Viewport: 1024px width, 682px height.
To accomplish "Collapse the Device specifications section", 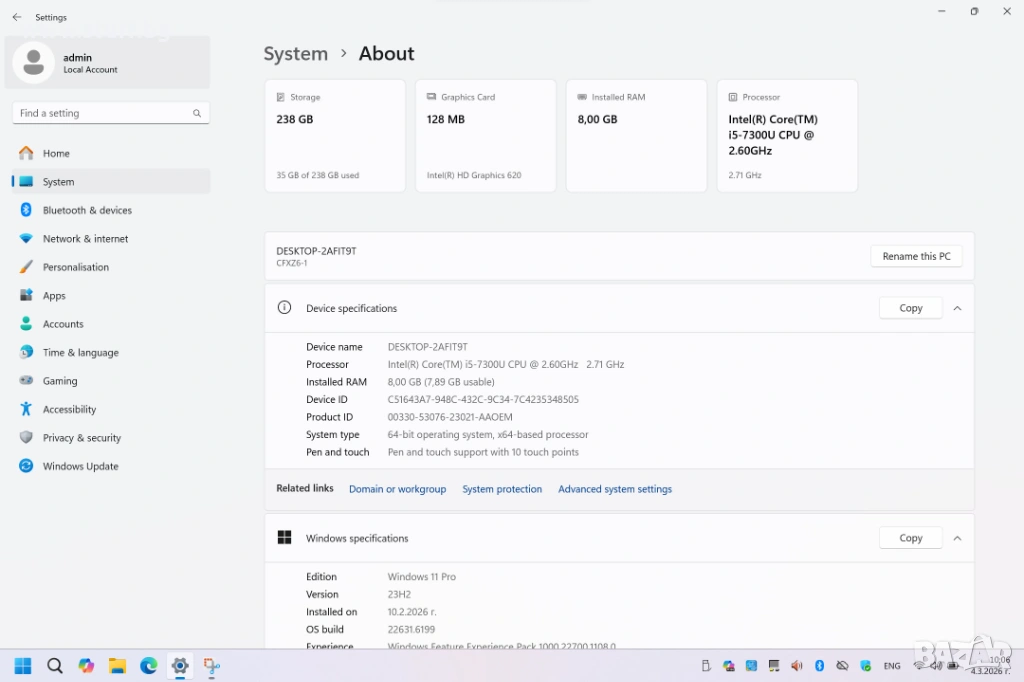I will click(957, 308).
